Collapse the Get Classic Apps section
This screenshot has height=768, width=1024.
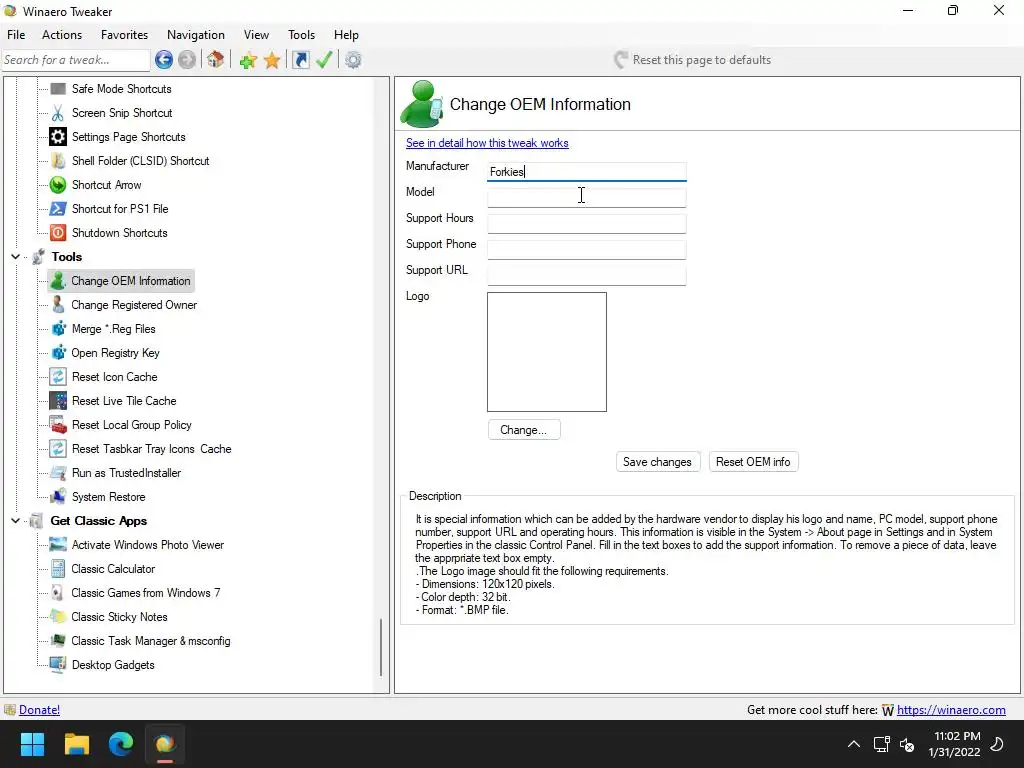(x=15, y=520)
